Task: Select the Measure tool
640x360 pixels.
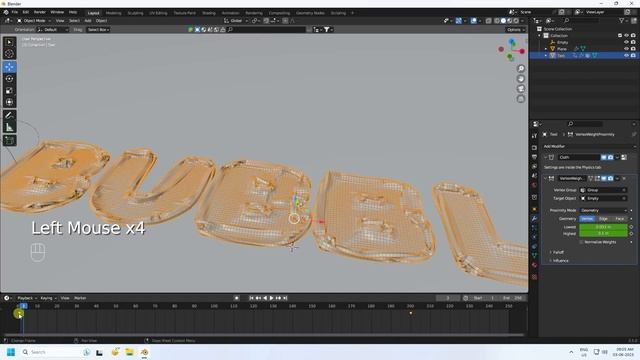Action: point(9,127)
